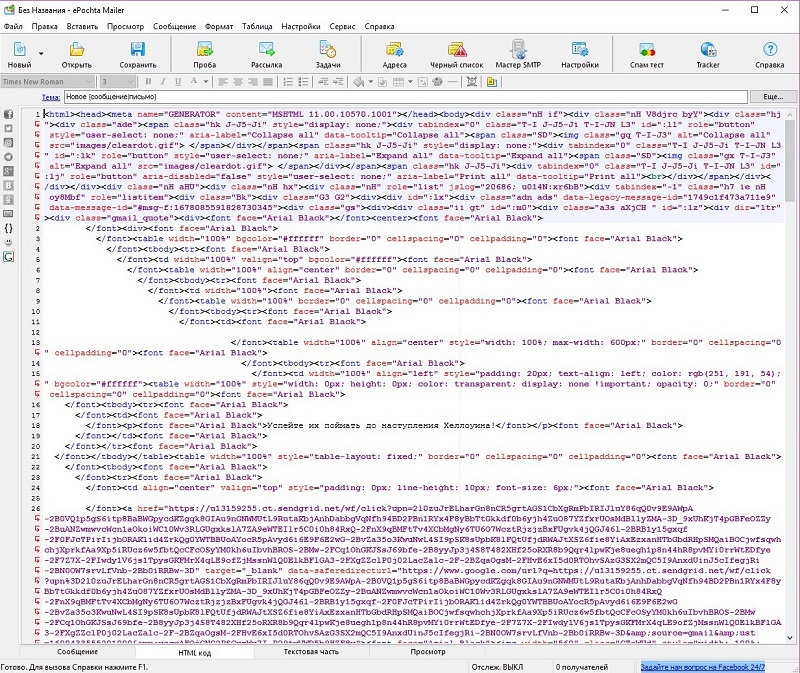
Task: Open the Файл menu
Action: point(13,27)
